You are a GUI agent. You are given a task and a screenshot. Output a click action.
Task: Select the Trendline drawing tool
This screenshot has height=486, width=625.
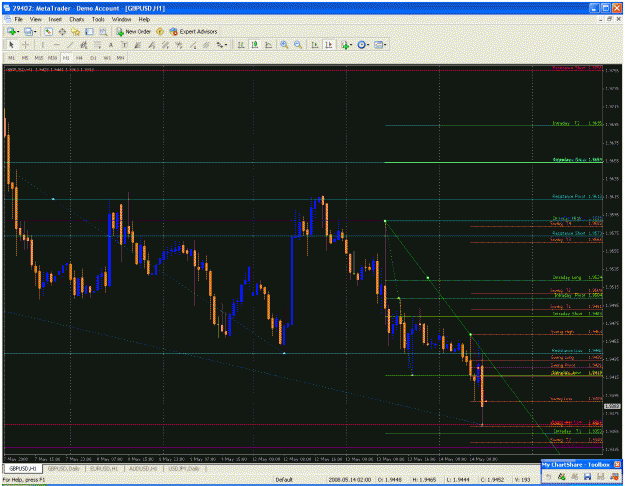[x=70, y=45]
